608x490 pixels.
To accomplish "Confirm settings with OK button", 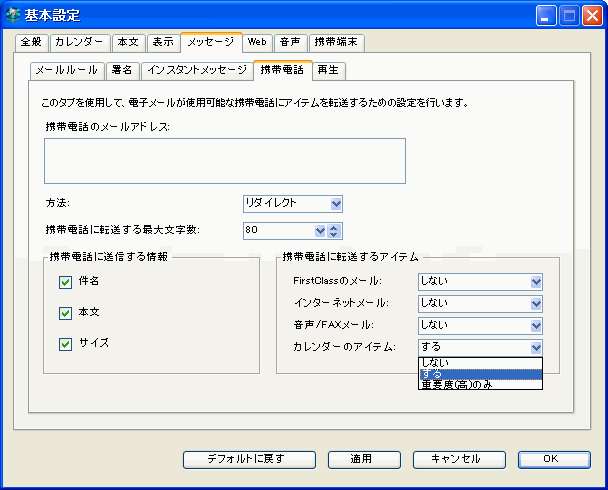I will point(551,459).
